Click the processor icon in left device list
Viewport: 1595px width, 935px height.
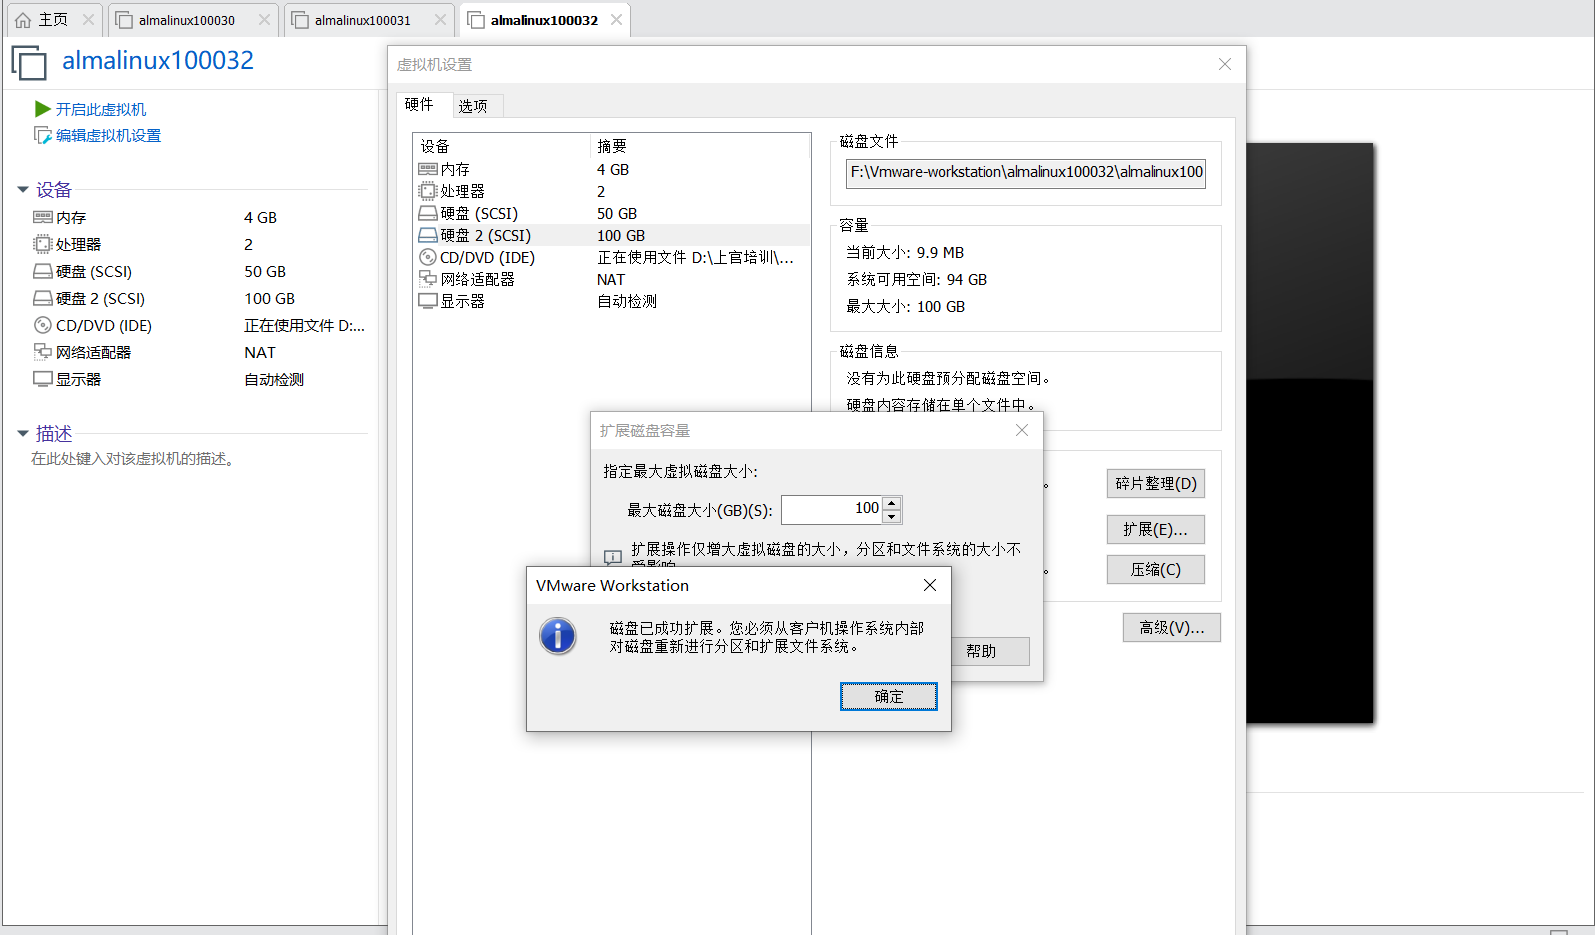43,244
